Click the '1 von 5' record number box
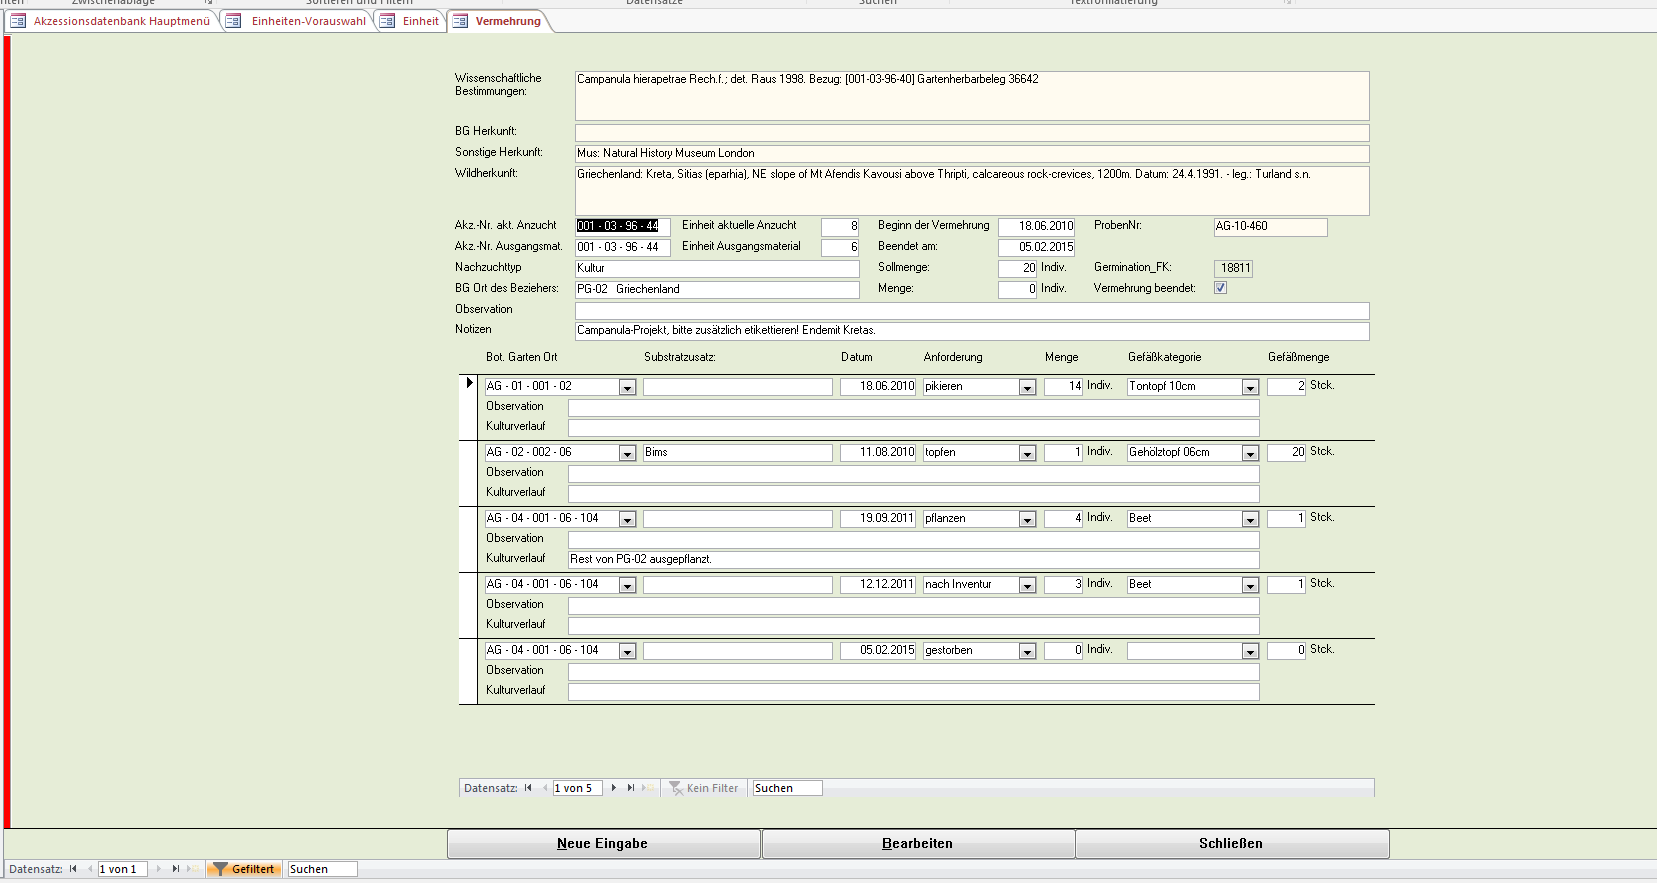 click(578, 788)
